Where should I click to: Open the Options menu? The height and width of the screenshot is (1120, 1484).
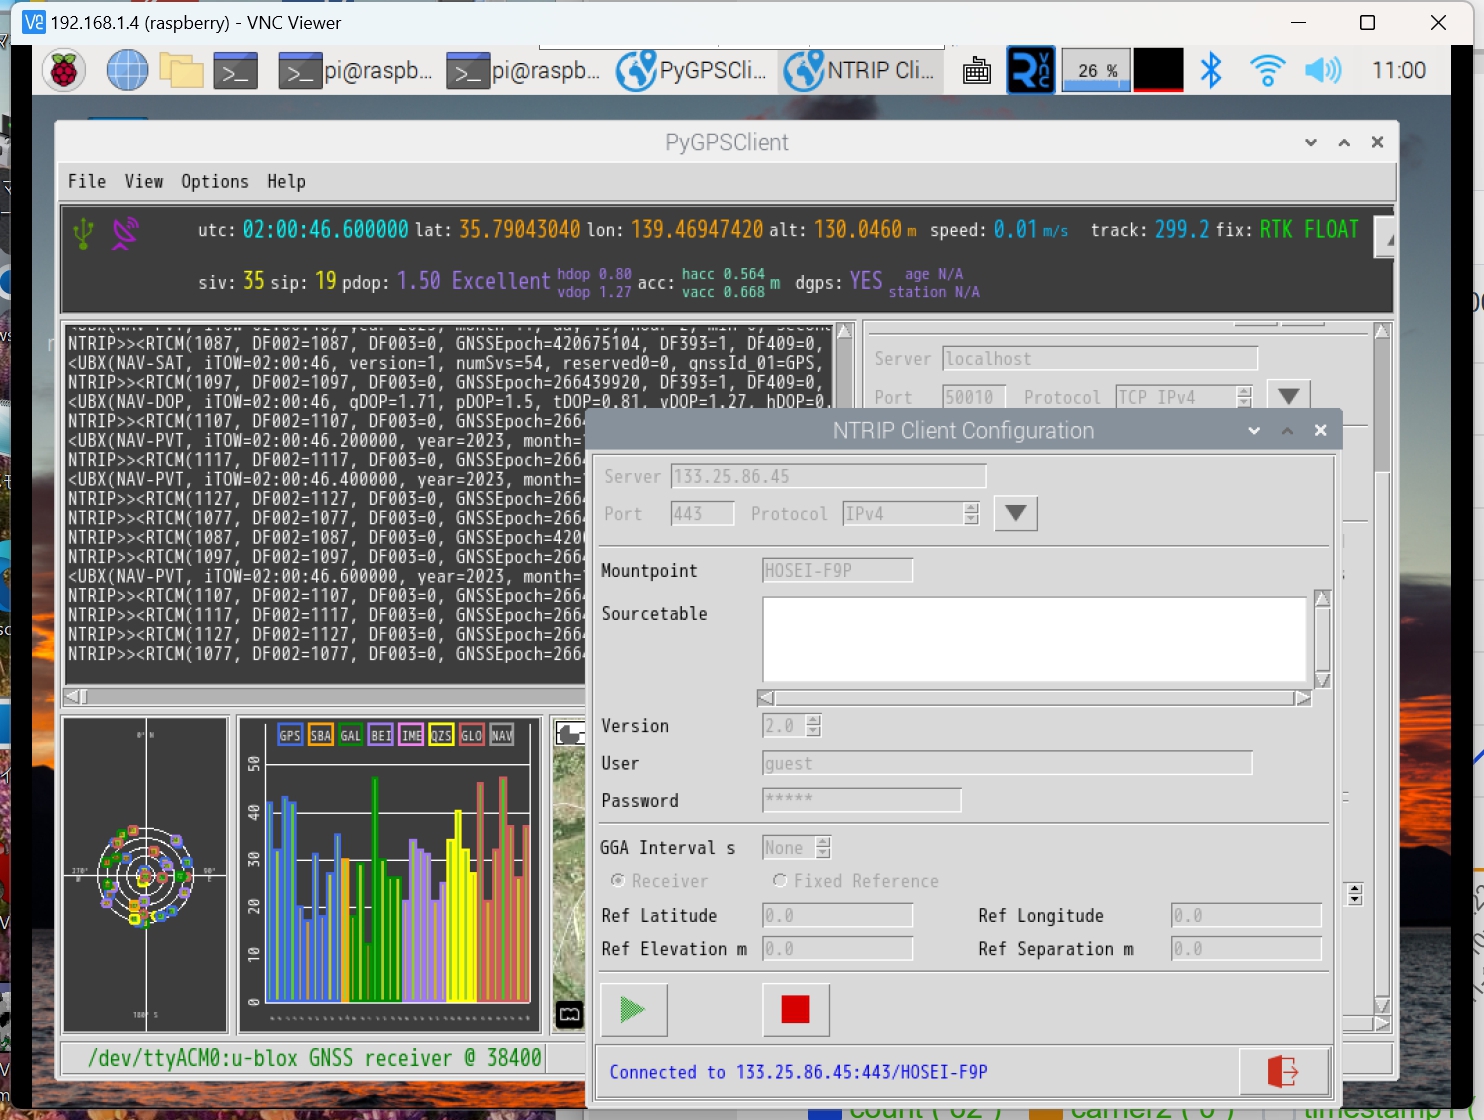pos(214,181)
